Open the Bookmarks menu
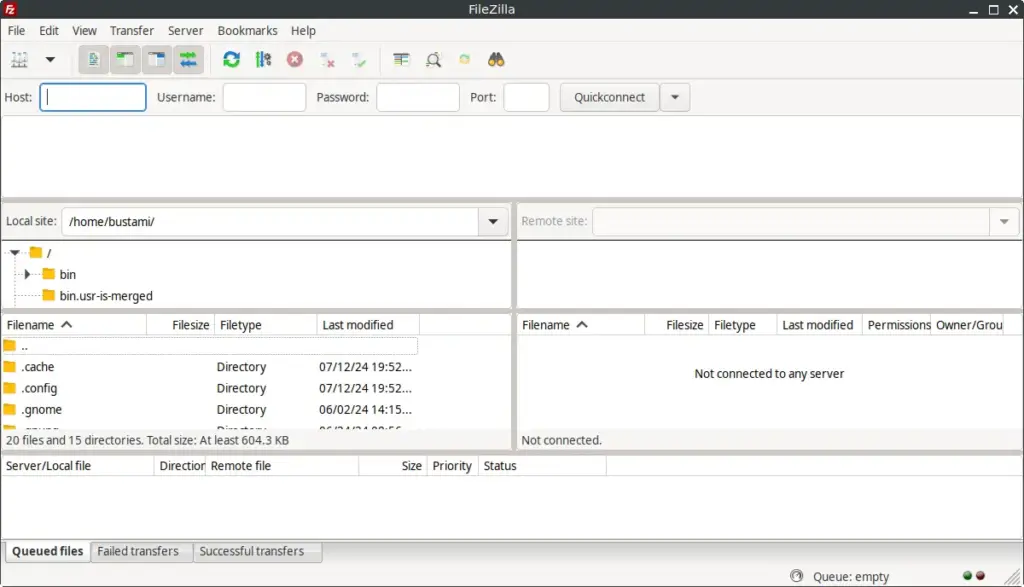Image resolution: width=1024 pixels, height=587 pixels. tap(247, 30)
